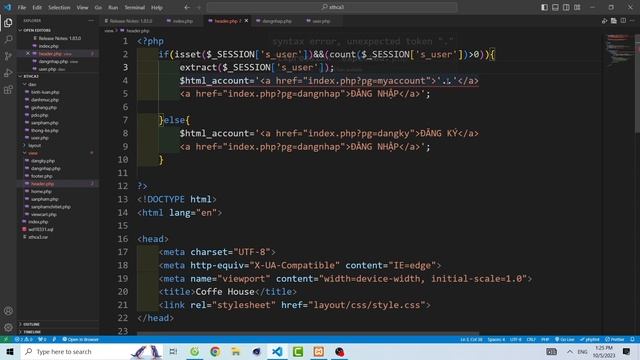
Task: Open the Accounts icon in activity bar
Action: [x=8, y=311]
